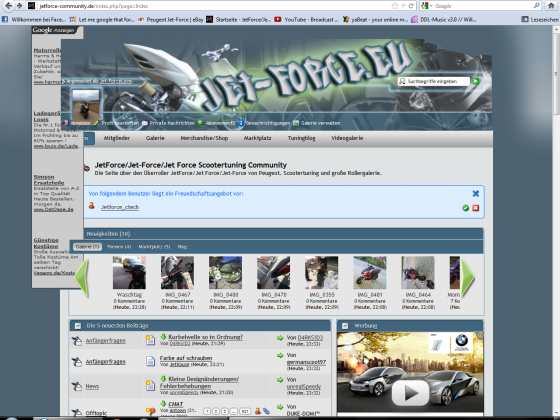Open Benachrichtigungen link
The width and height of the screenshot is (560, 420).
(x=268, y=123)
